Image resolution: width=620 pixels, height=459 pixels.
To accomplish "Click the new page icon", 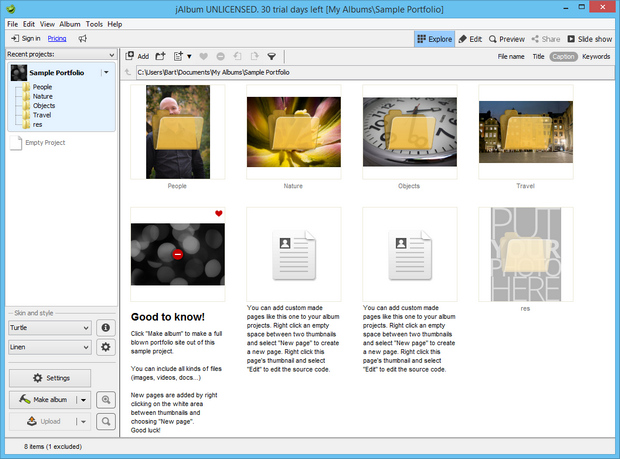I will point(178,56).
